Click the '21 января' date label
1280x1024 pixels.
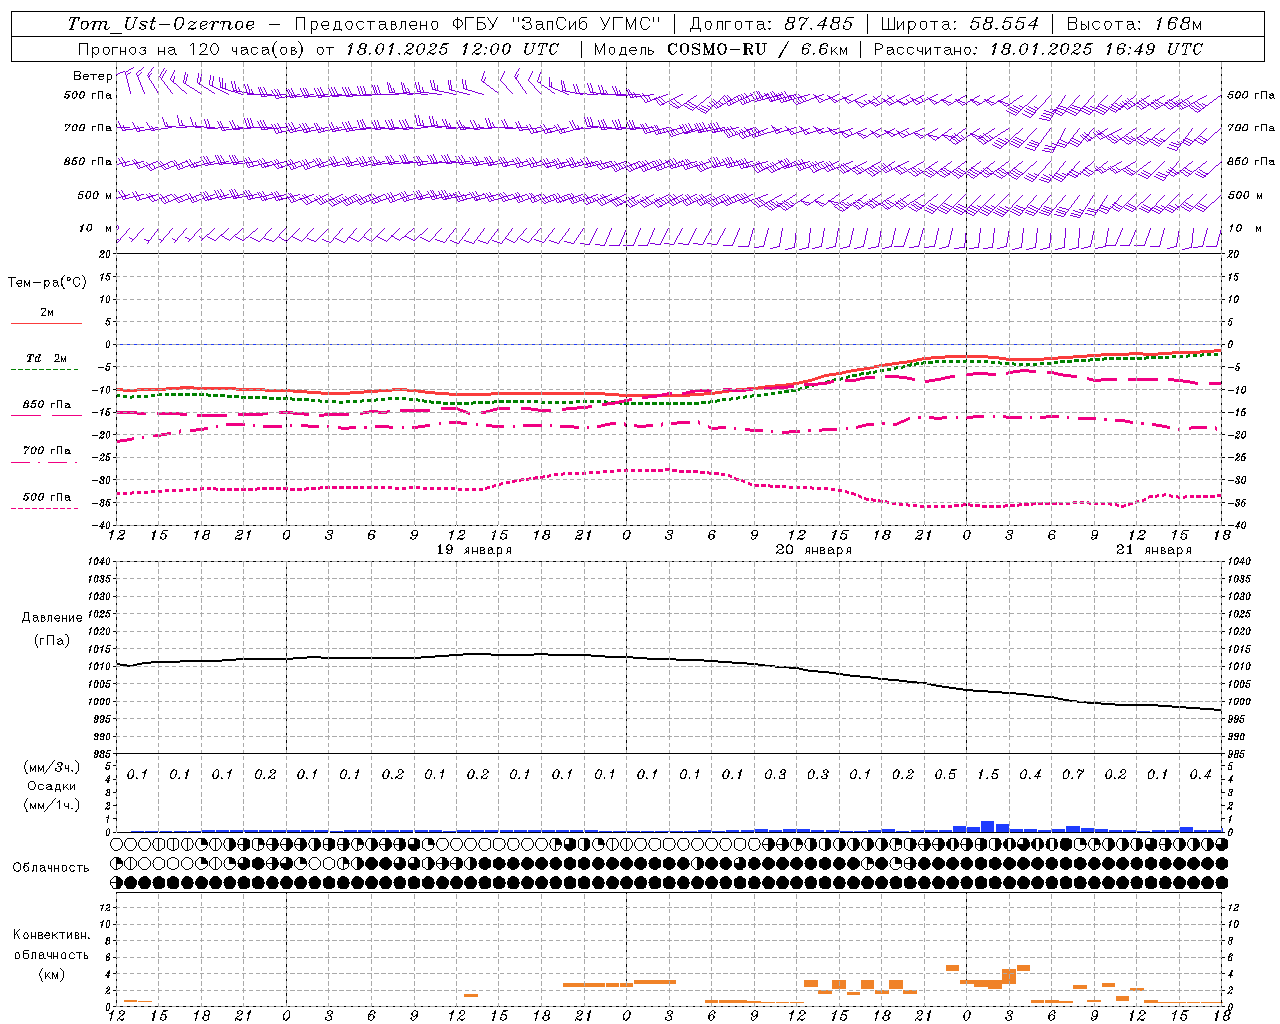tap(1154, 550)
